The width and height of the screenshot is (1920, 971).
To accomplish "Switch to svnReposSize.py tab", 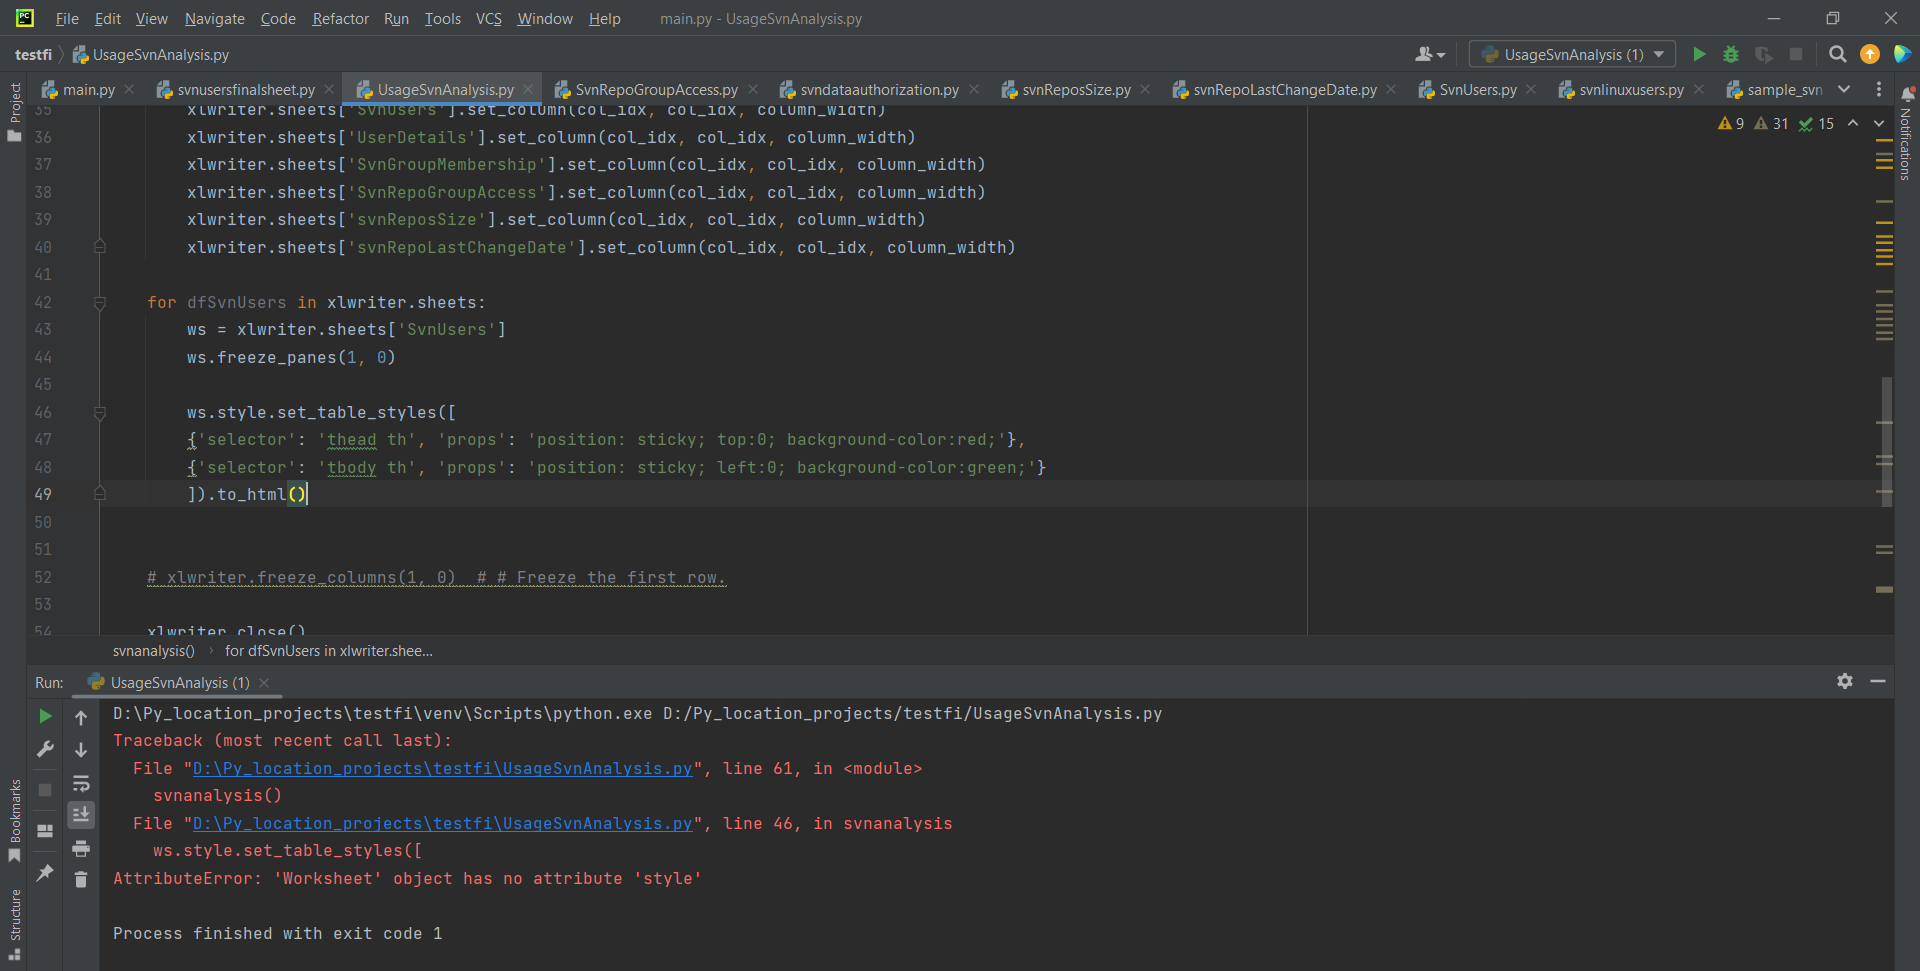I will click(x=1076, y=89).
